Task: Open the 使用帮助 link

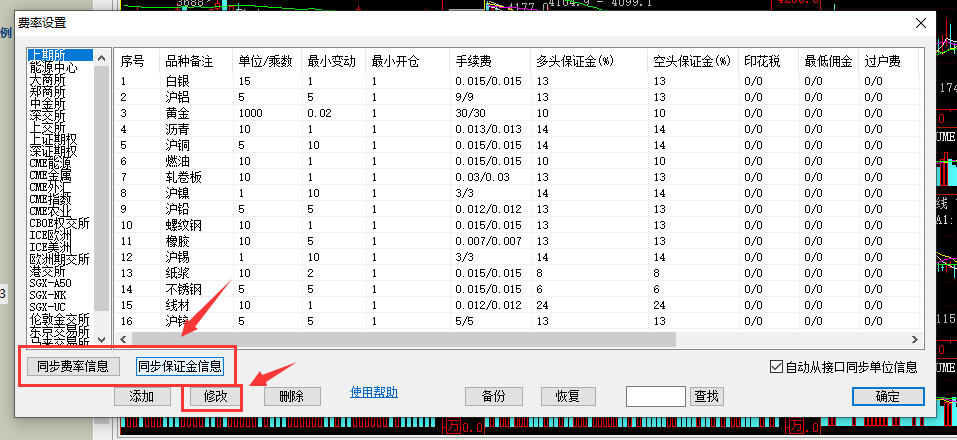Action: pos(374,392)
